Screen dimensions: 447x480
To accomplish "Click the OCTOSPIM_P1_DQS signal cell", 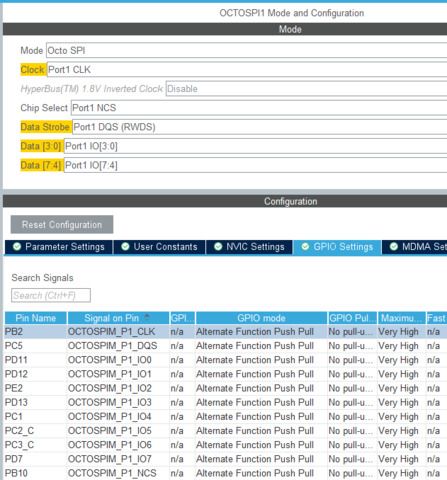I will [x=118, y=346].
